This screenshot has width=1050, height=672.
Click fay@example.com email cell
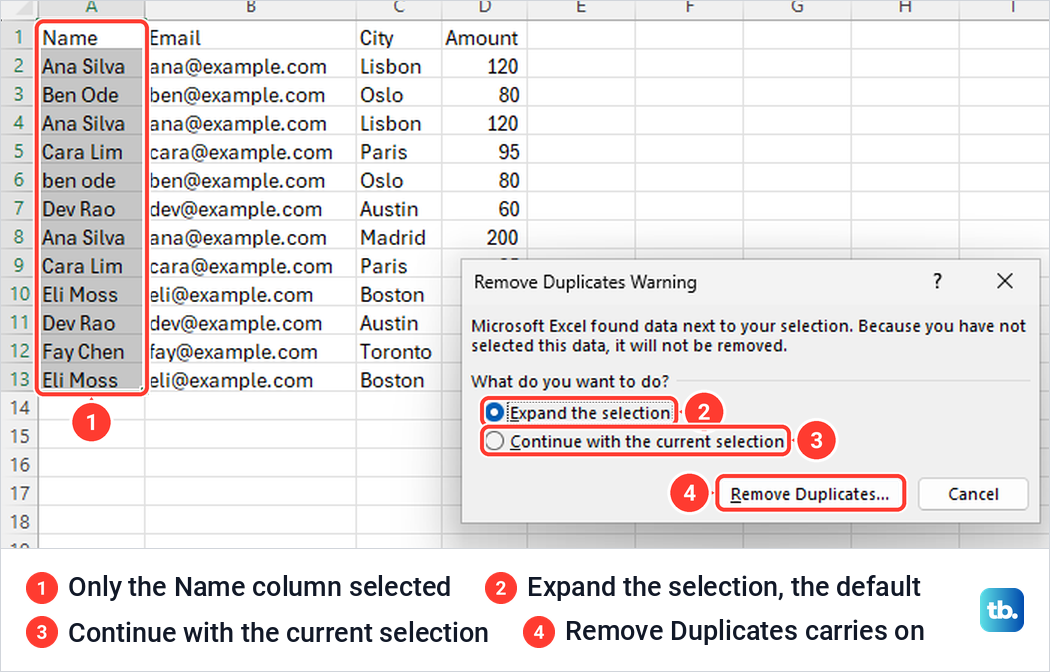(x=250, y=351)
